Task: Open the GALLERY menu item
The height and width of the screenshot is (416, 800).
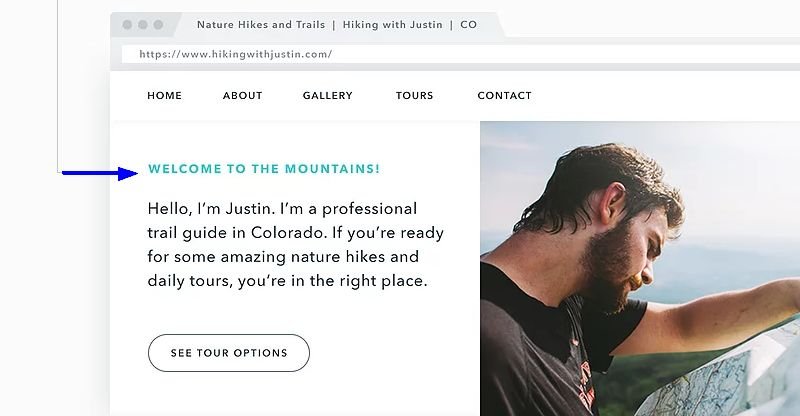Action: click(328, 95)
